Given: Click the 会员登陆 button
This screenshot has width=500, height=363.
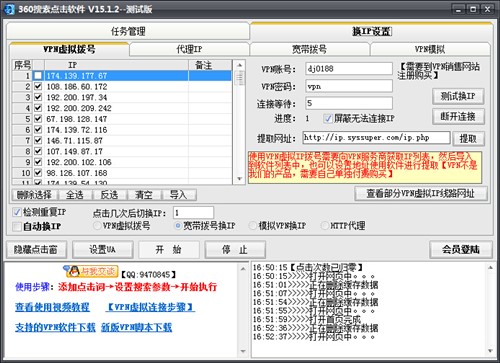Looking at the screenshot, I should click(x=461, y=249).
